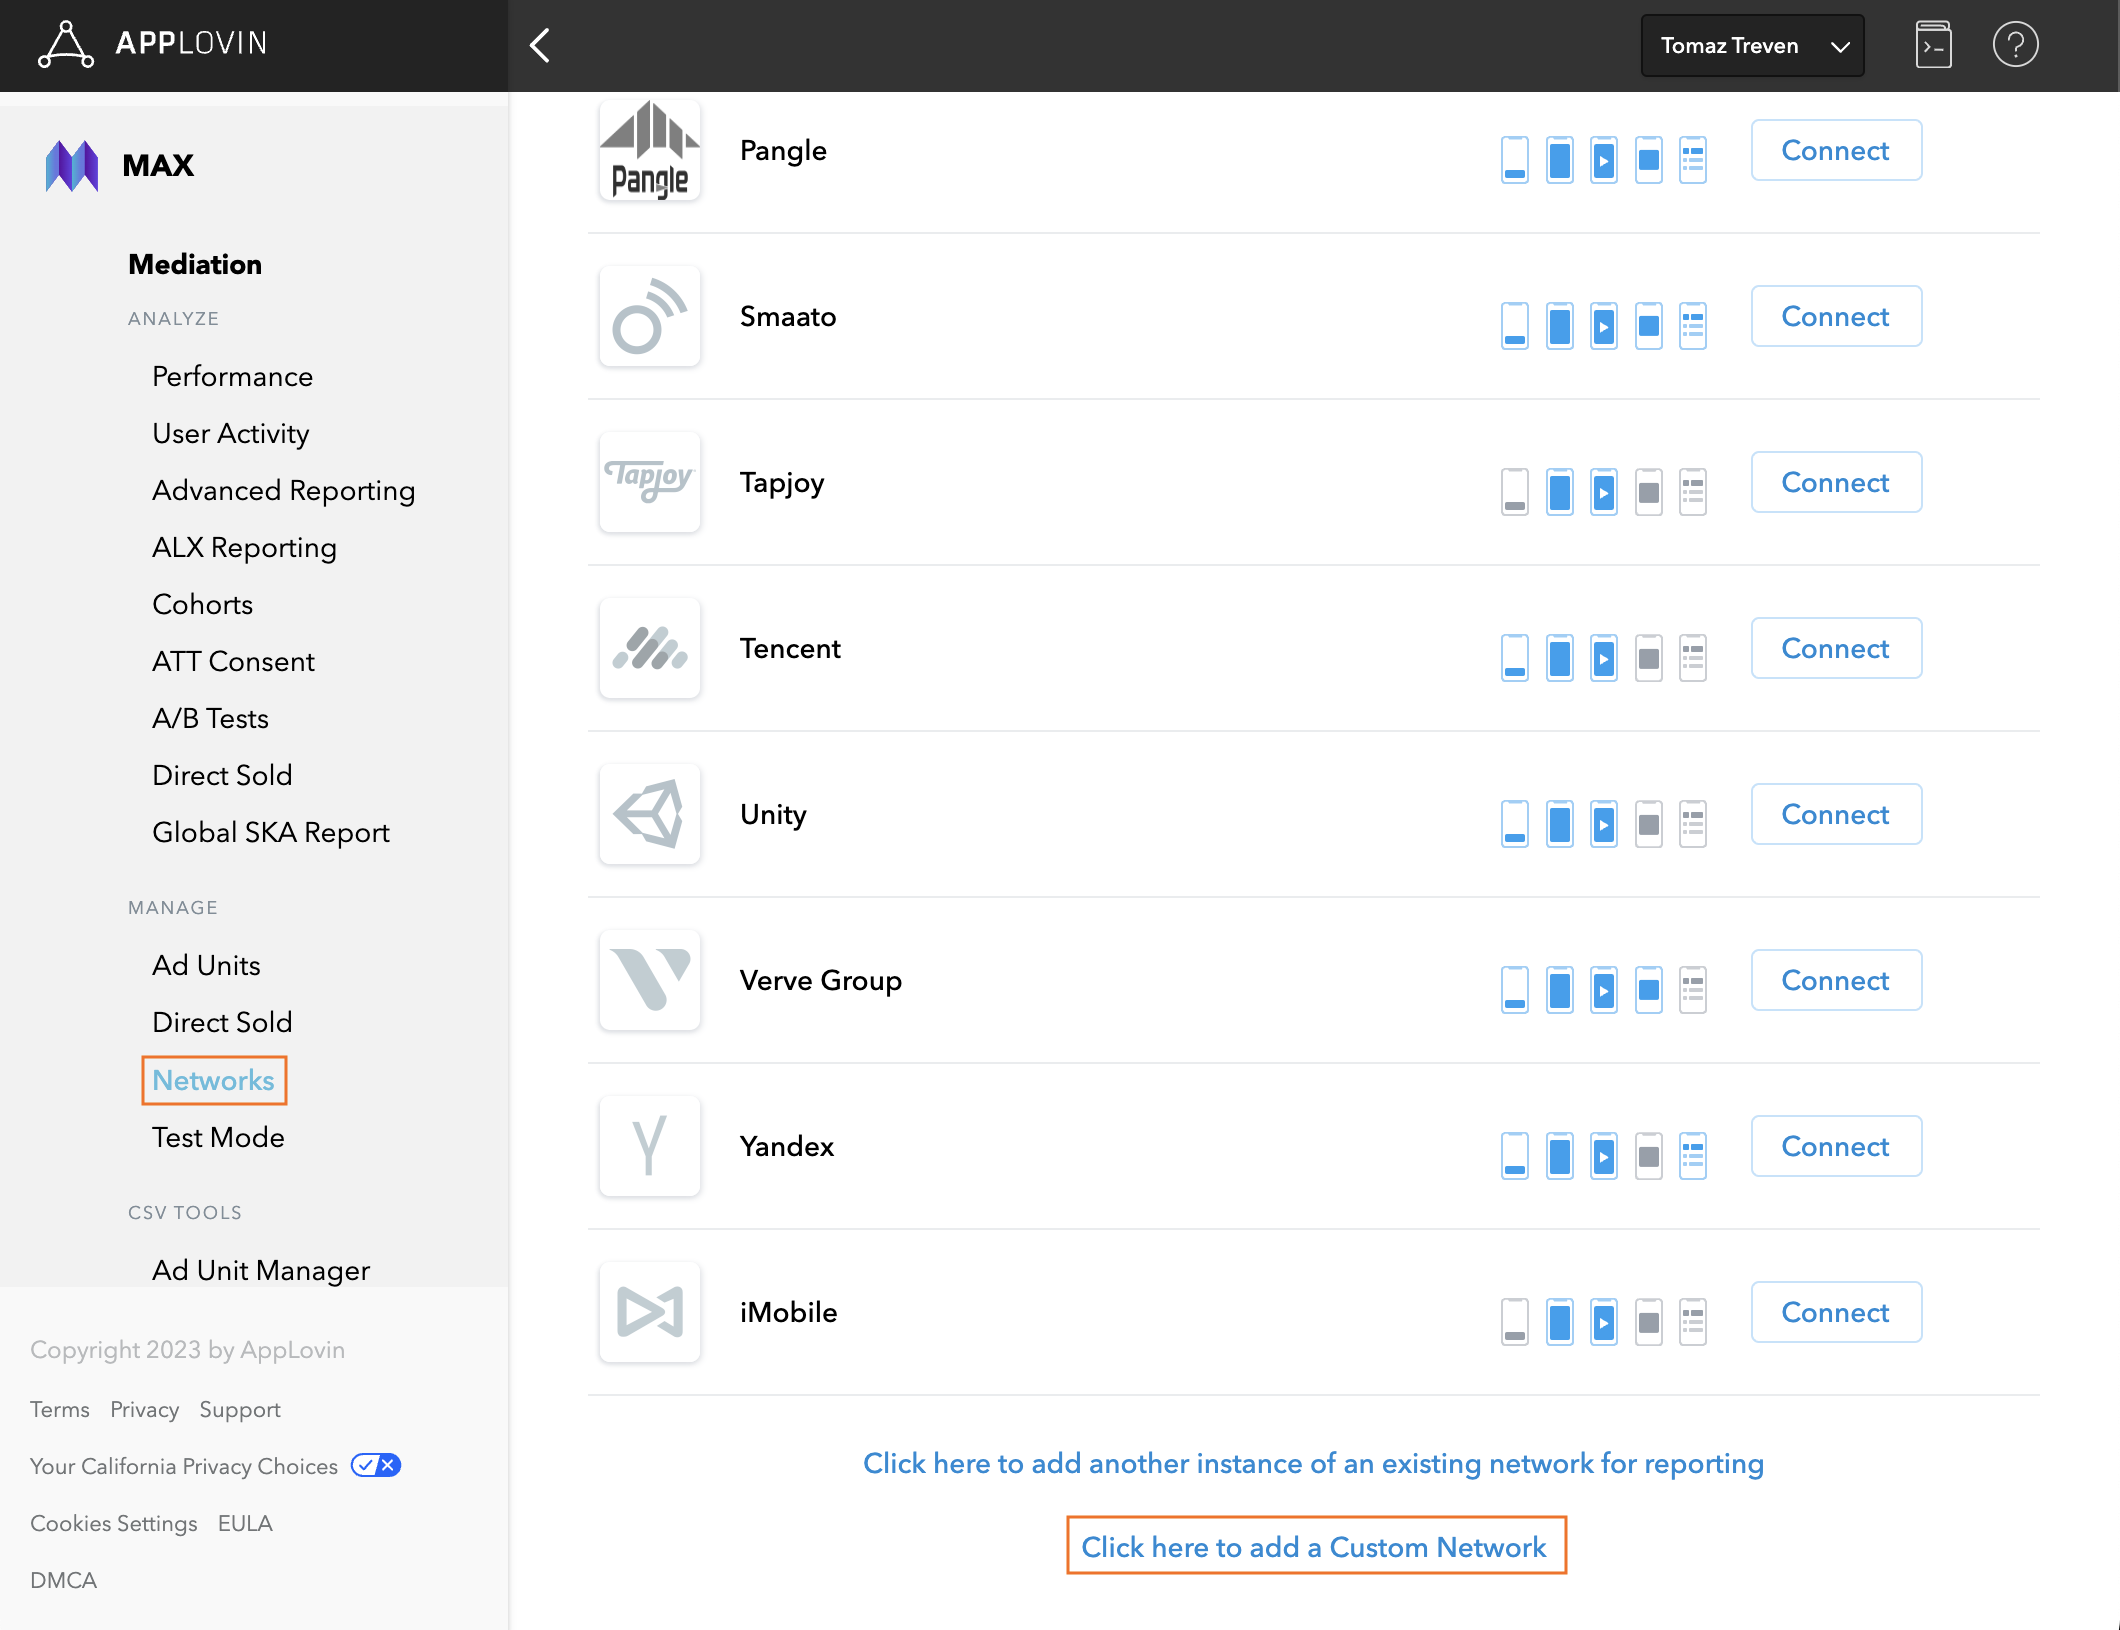Viewport: 2120px width, 1630px height.
Task: Open the Tomaz Treven account dropdown
Action: 1752,45
